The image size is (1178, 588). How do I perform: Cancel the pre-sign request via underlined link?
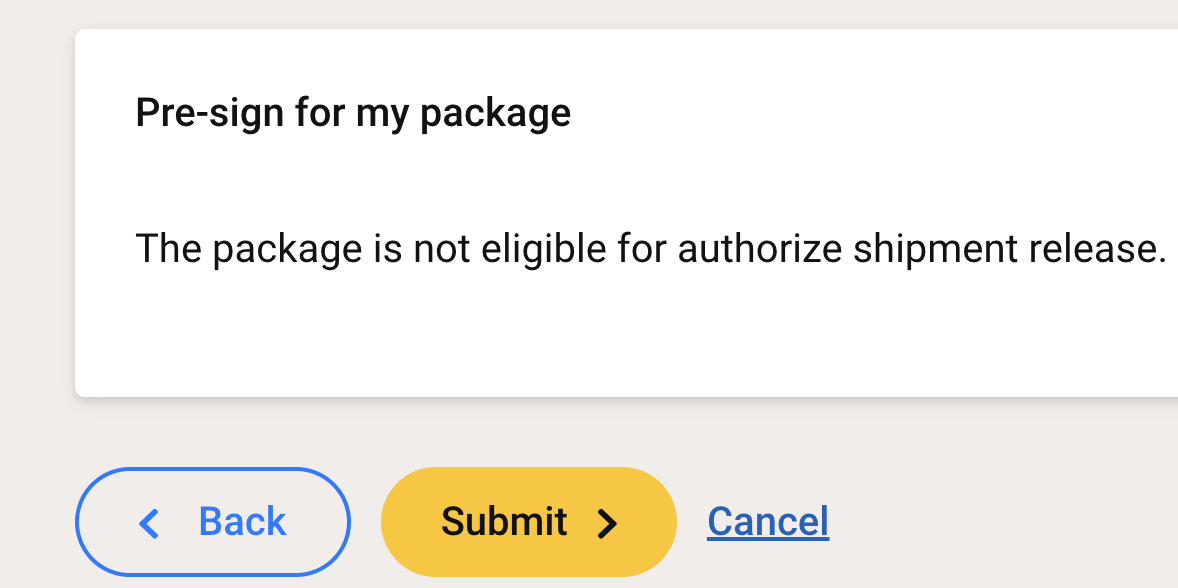(x=767, y=522)
